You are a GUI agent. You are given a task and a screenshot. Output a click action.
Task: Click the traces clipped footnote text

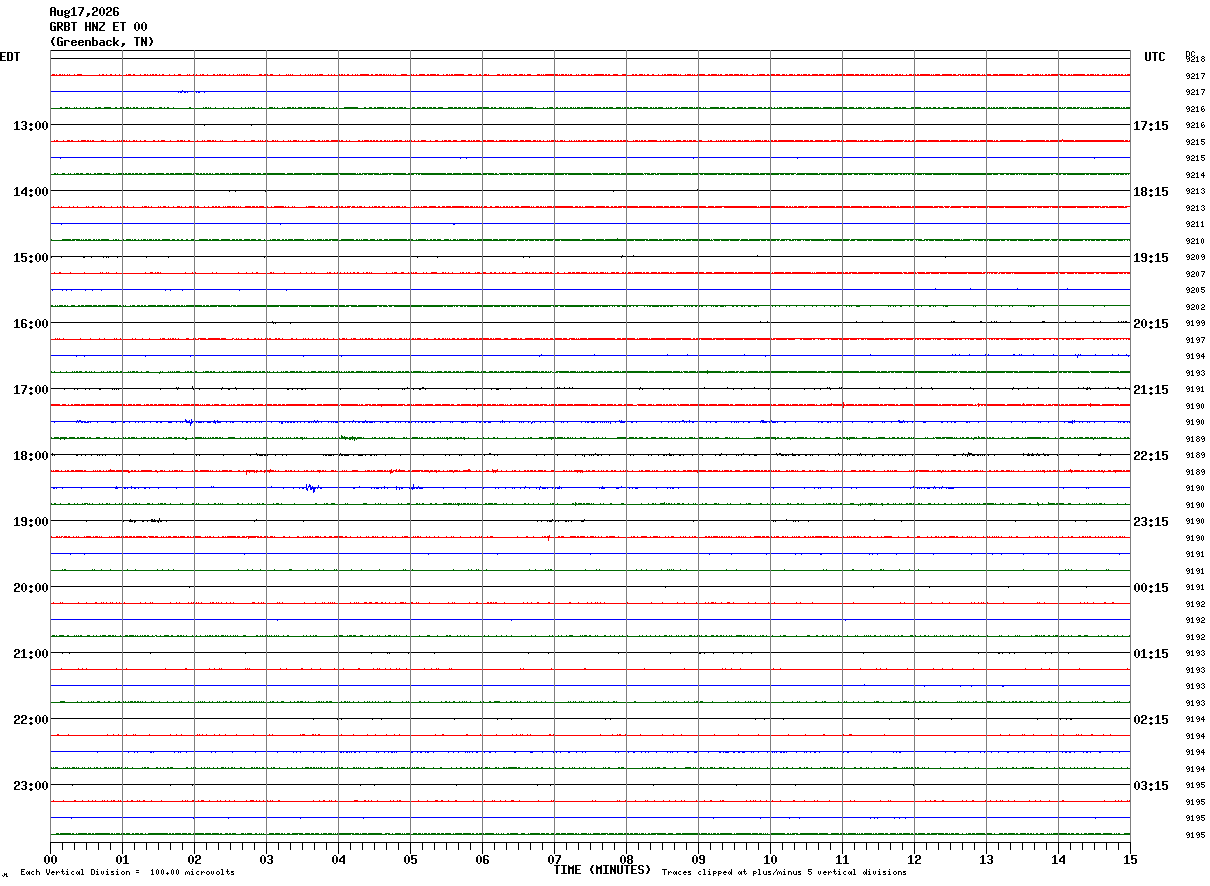(x=784, y=873)
